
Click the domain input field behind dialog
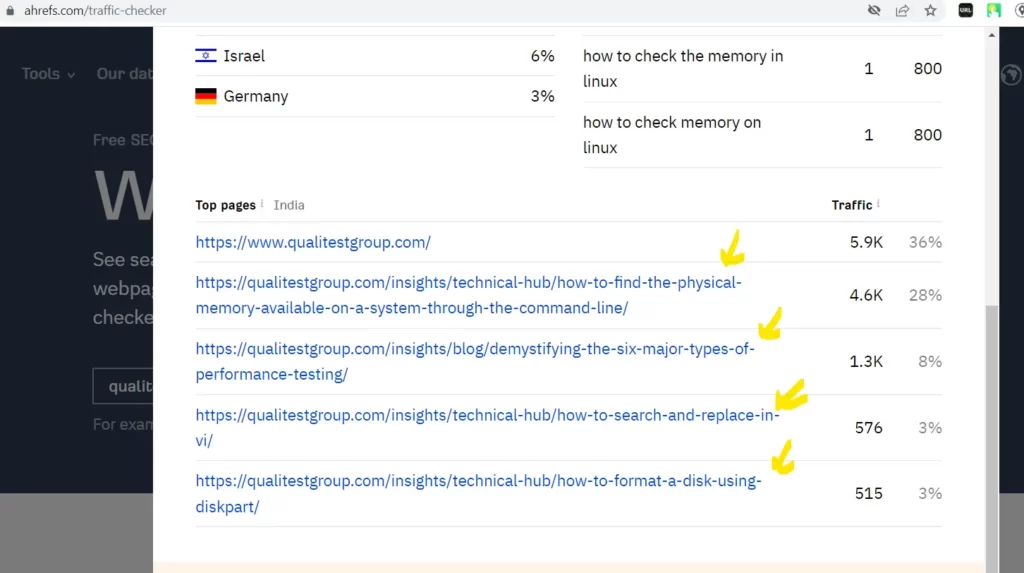pyautogui.click(x=123, y=386)
